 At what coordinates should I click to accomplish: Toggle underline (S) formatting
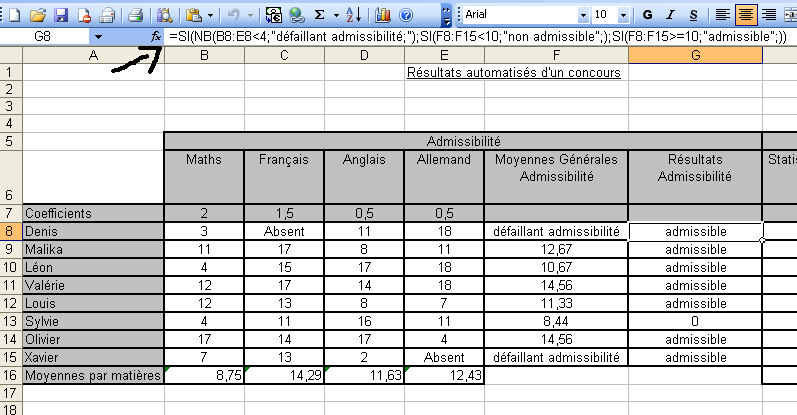click(x=693, y=15)
